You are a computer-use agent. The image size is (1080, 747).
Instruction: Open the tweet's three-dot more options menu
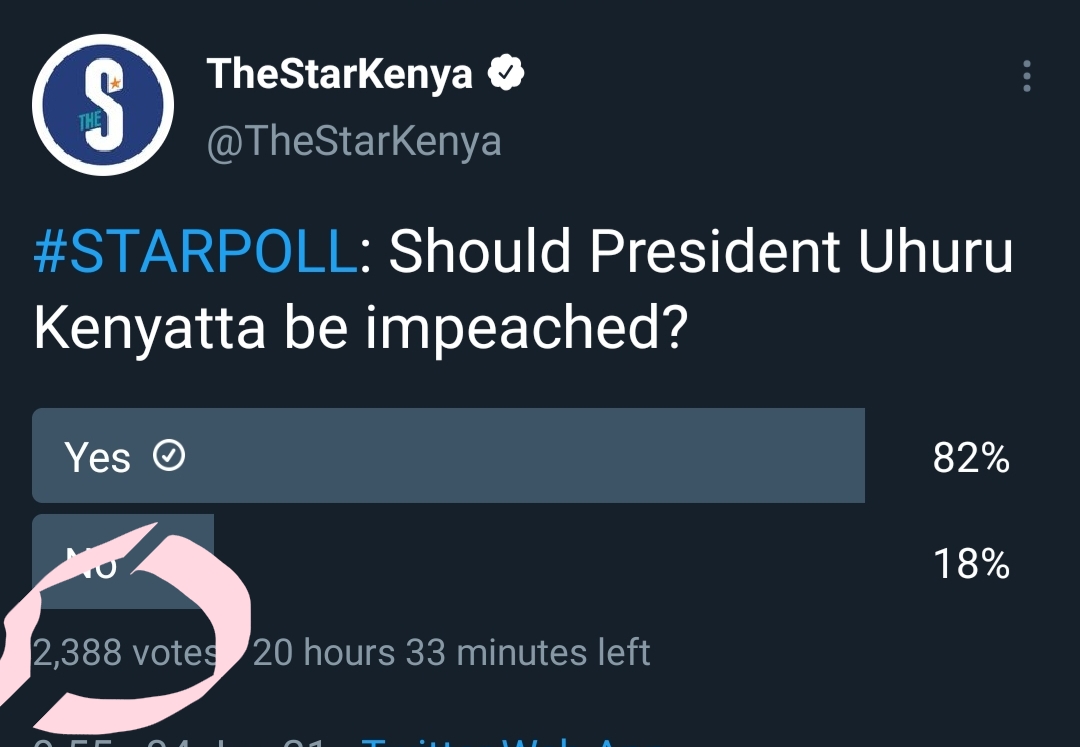pyautogui.click(x=1026, y=76)
